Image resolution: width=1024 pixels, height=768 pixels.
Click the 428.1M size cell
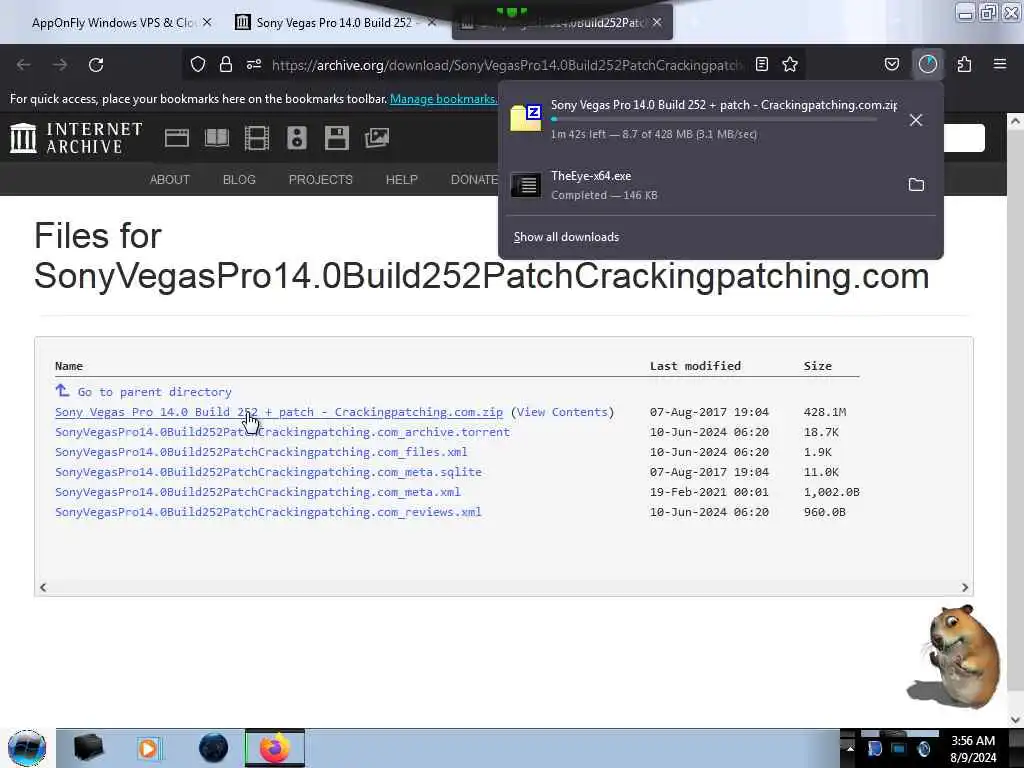point(825,412)
